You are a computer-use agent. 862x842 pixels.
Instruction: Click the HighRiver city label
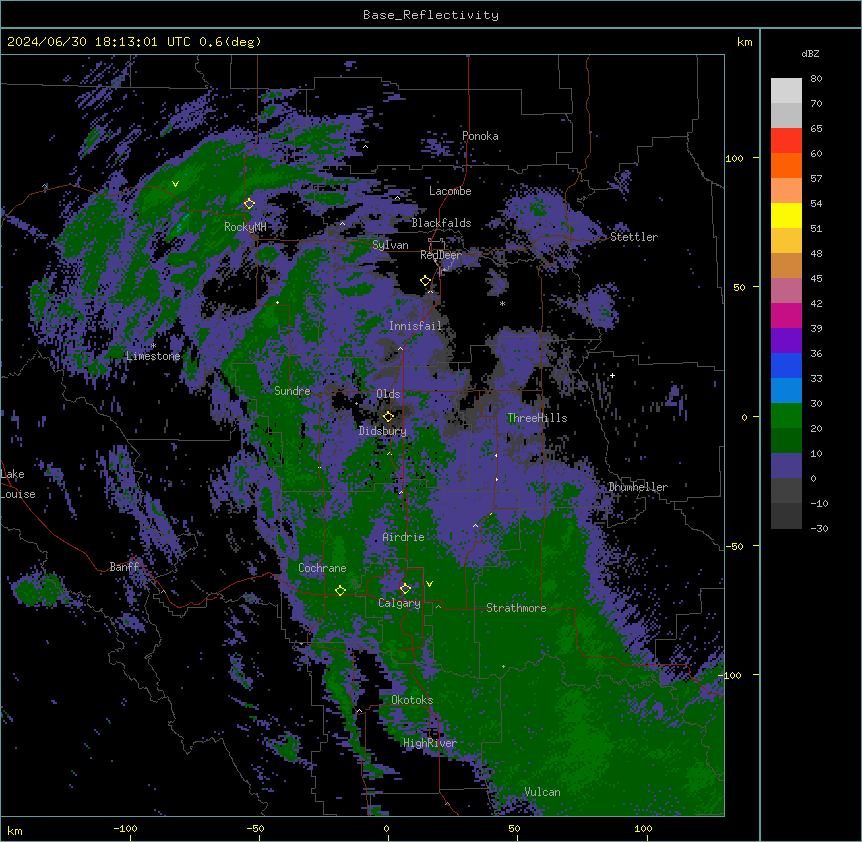click(430, 743)
